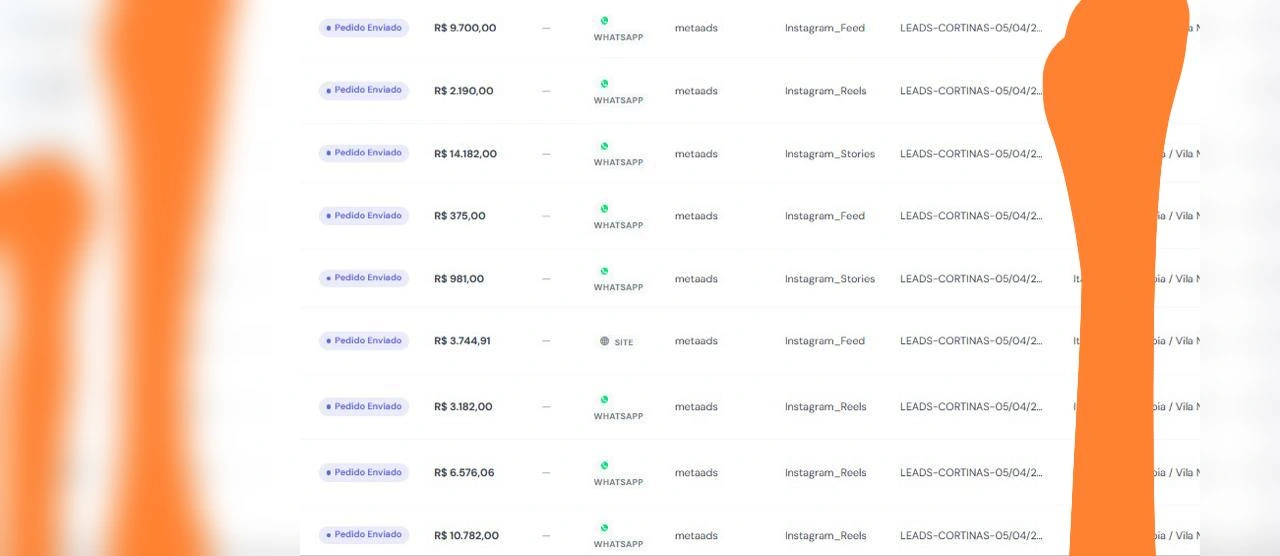Open LEADS-CORTINAS campaign in the R$ 3.182,00 row
This screenshot has height=556, width=1280.
(x=971, y=407)
